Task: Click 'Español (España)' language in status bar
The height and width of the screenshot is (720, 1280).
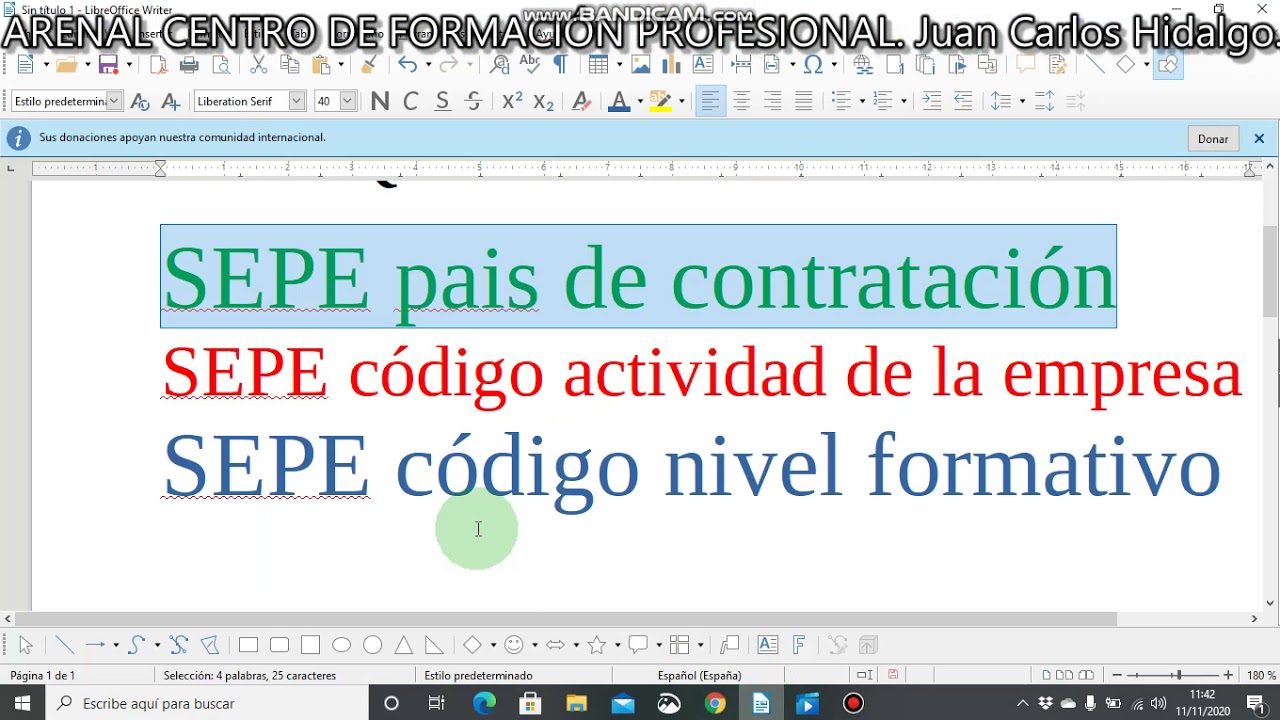Action: point(699,675)
